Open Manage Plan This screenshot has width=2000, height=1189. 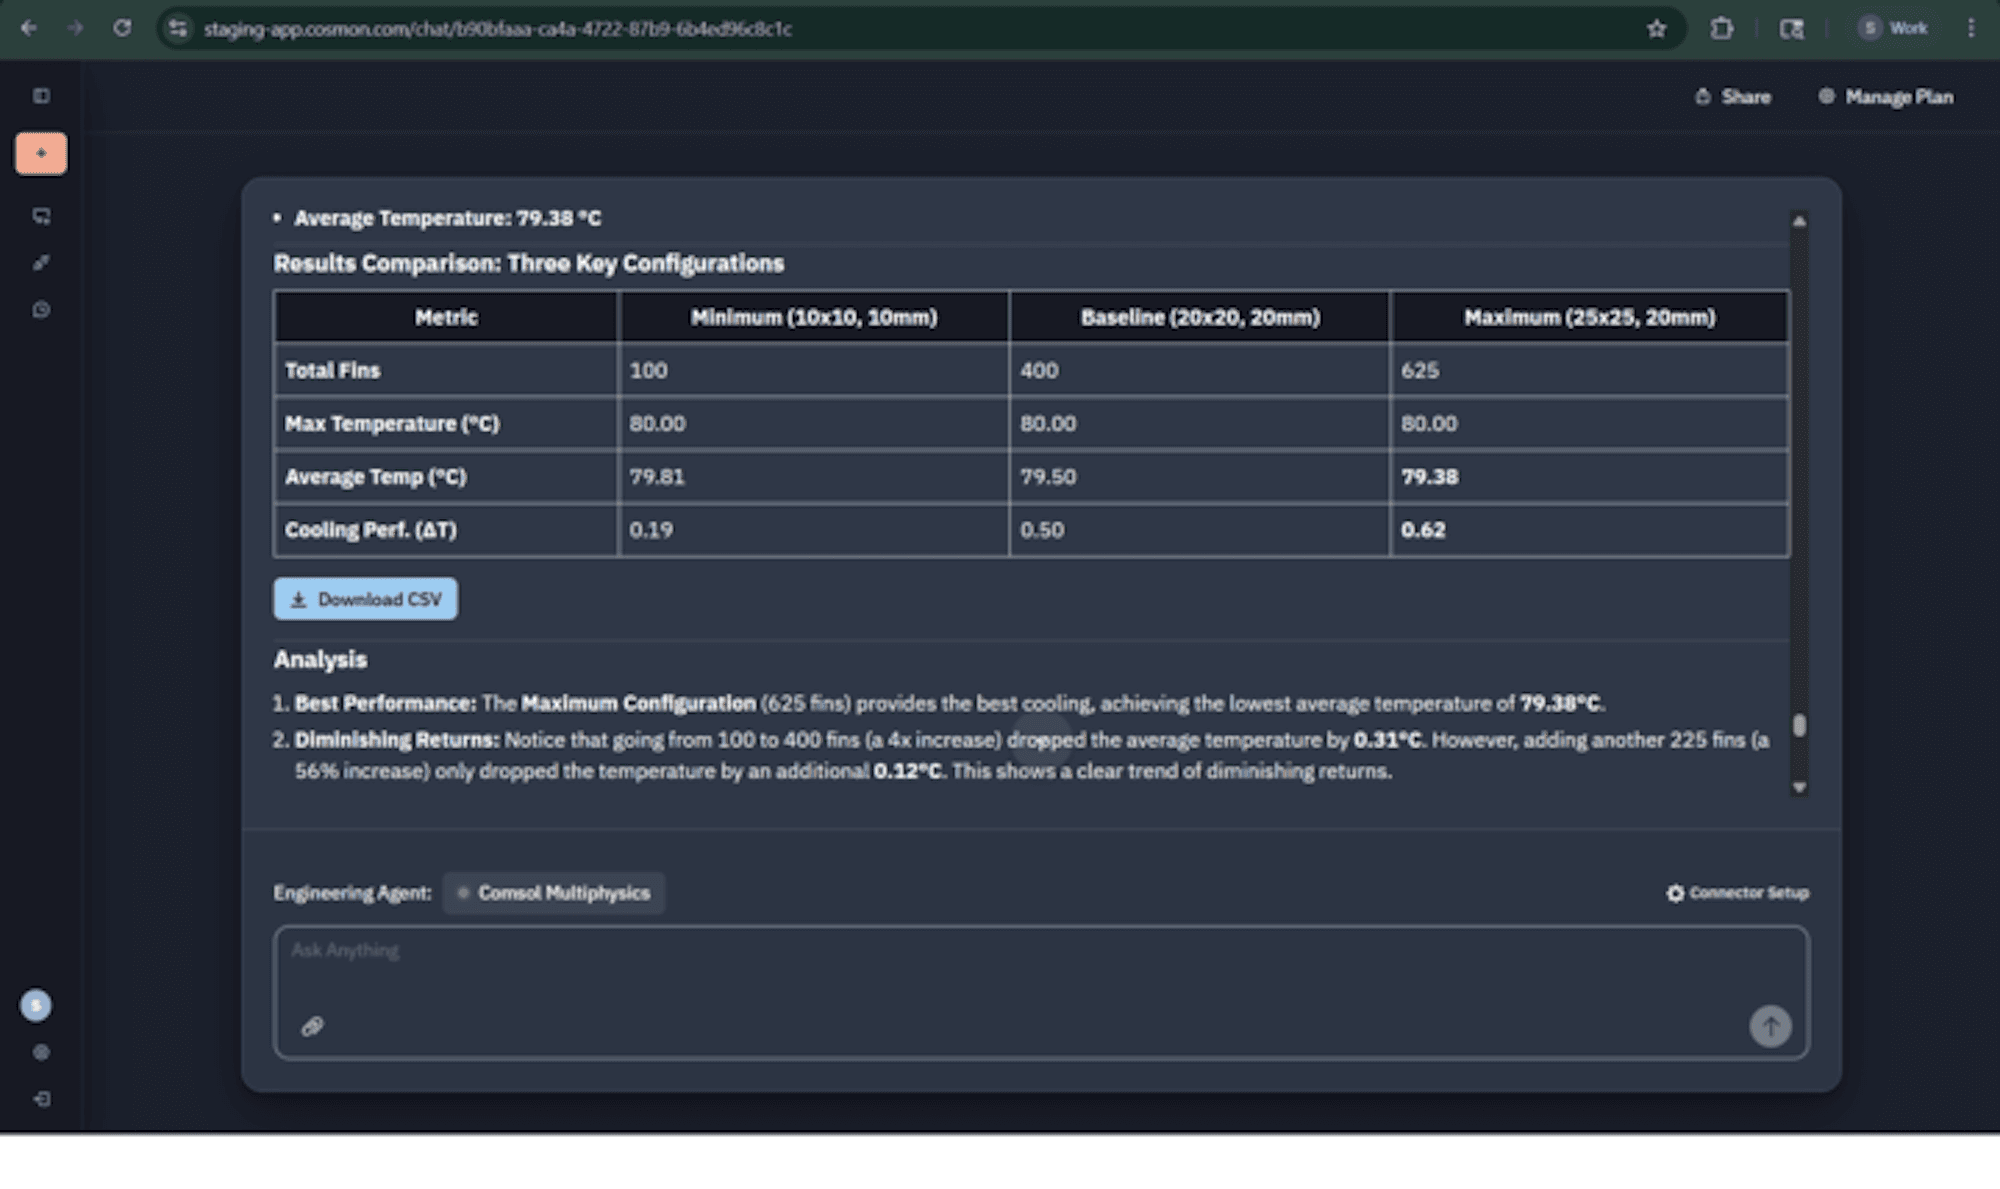coord(1885,97)
